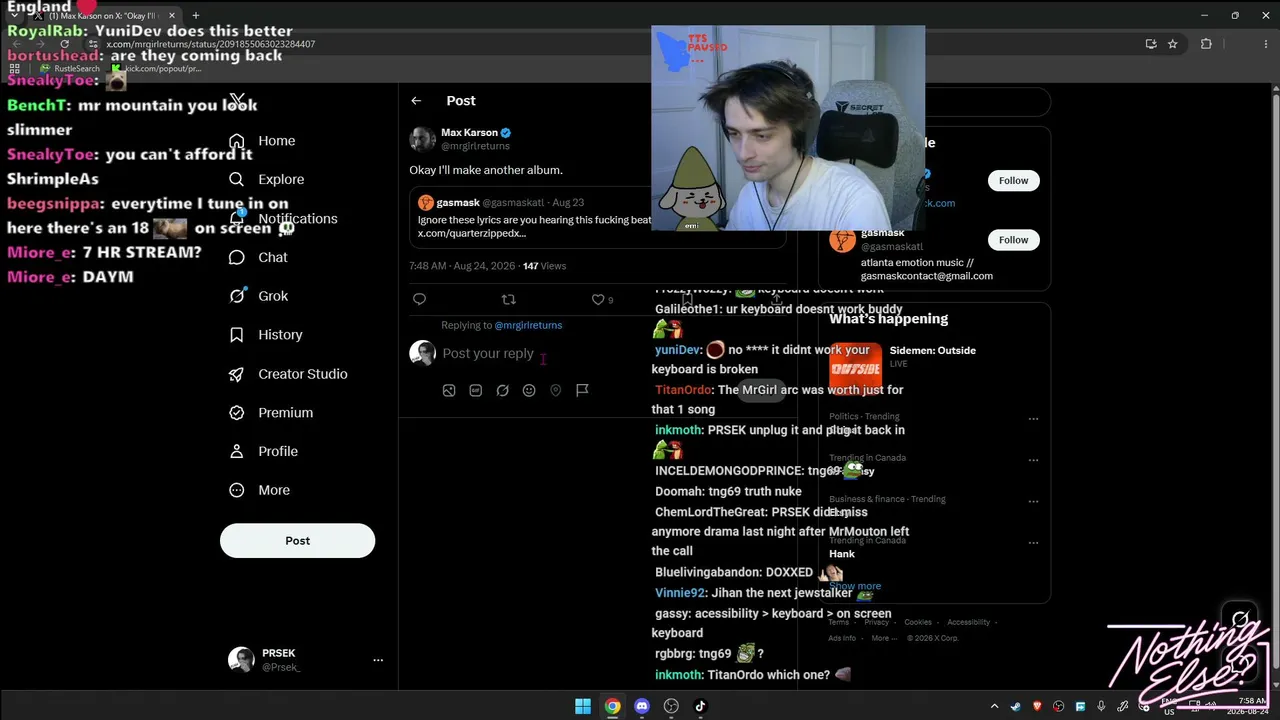This screenshot has width=1280, height=720.
Task: Open TikTok from the taskbar
Action: click(x=700, y=706)
